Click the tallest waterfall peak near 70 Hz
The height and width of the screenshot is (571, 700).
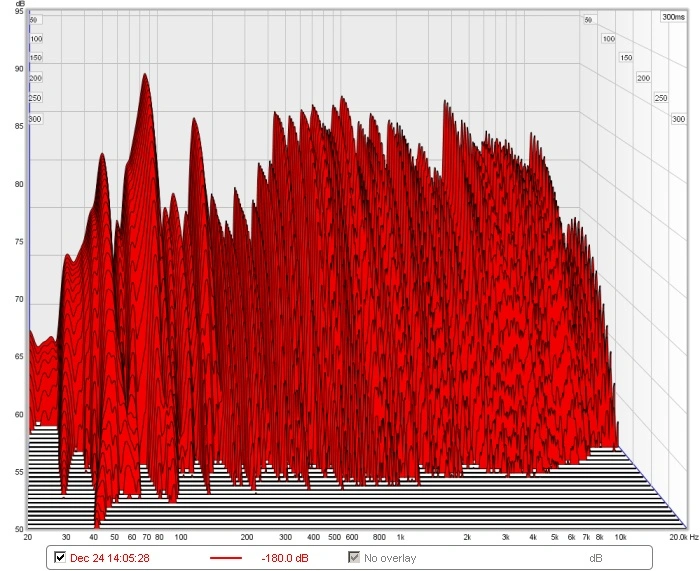click(x=145, y=77)
